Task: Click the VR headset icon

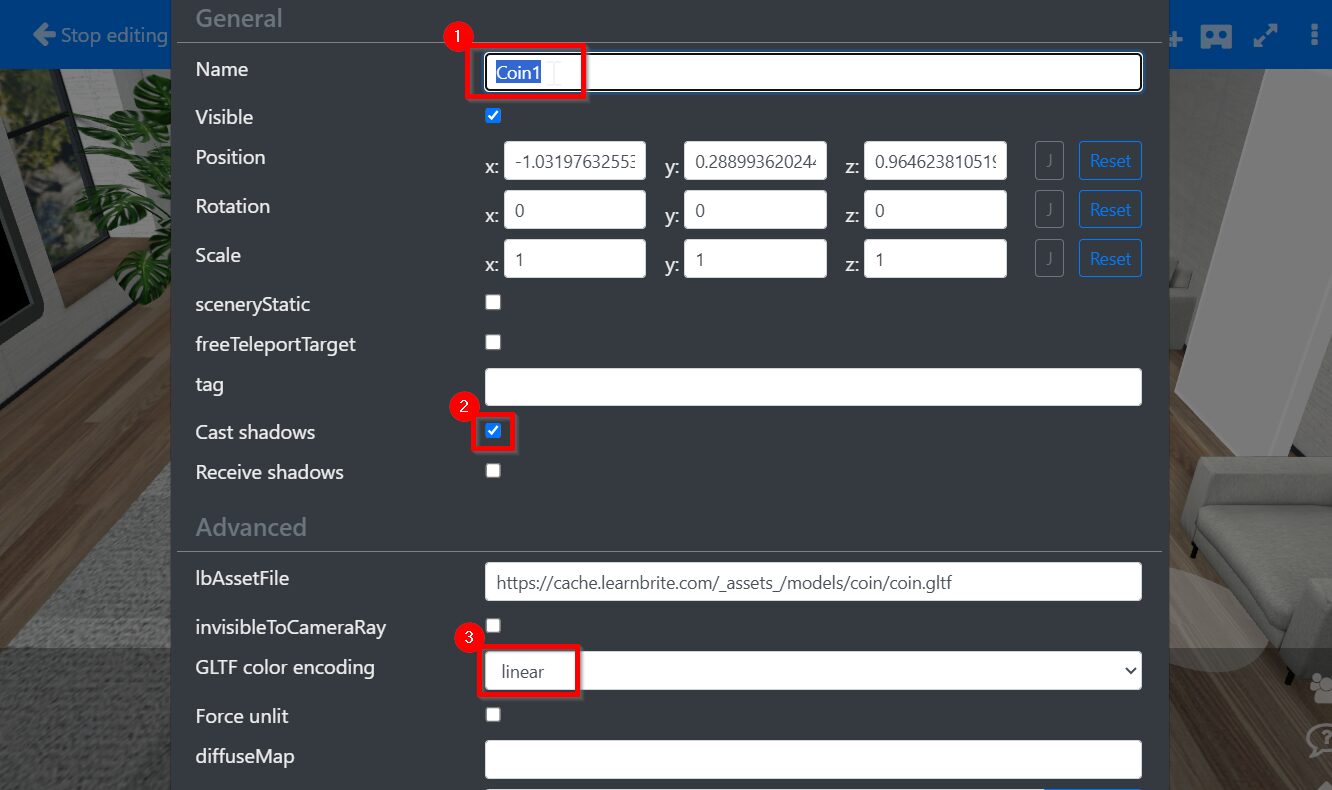Action: pyautogui.click(x=1216, y=36)
